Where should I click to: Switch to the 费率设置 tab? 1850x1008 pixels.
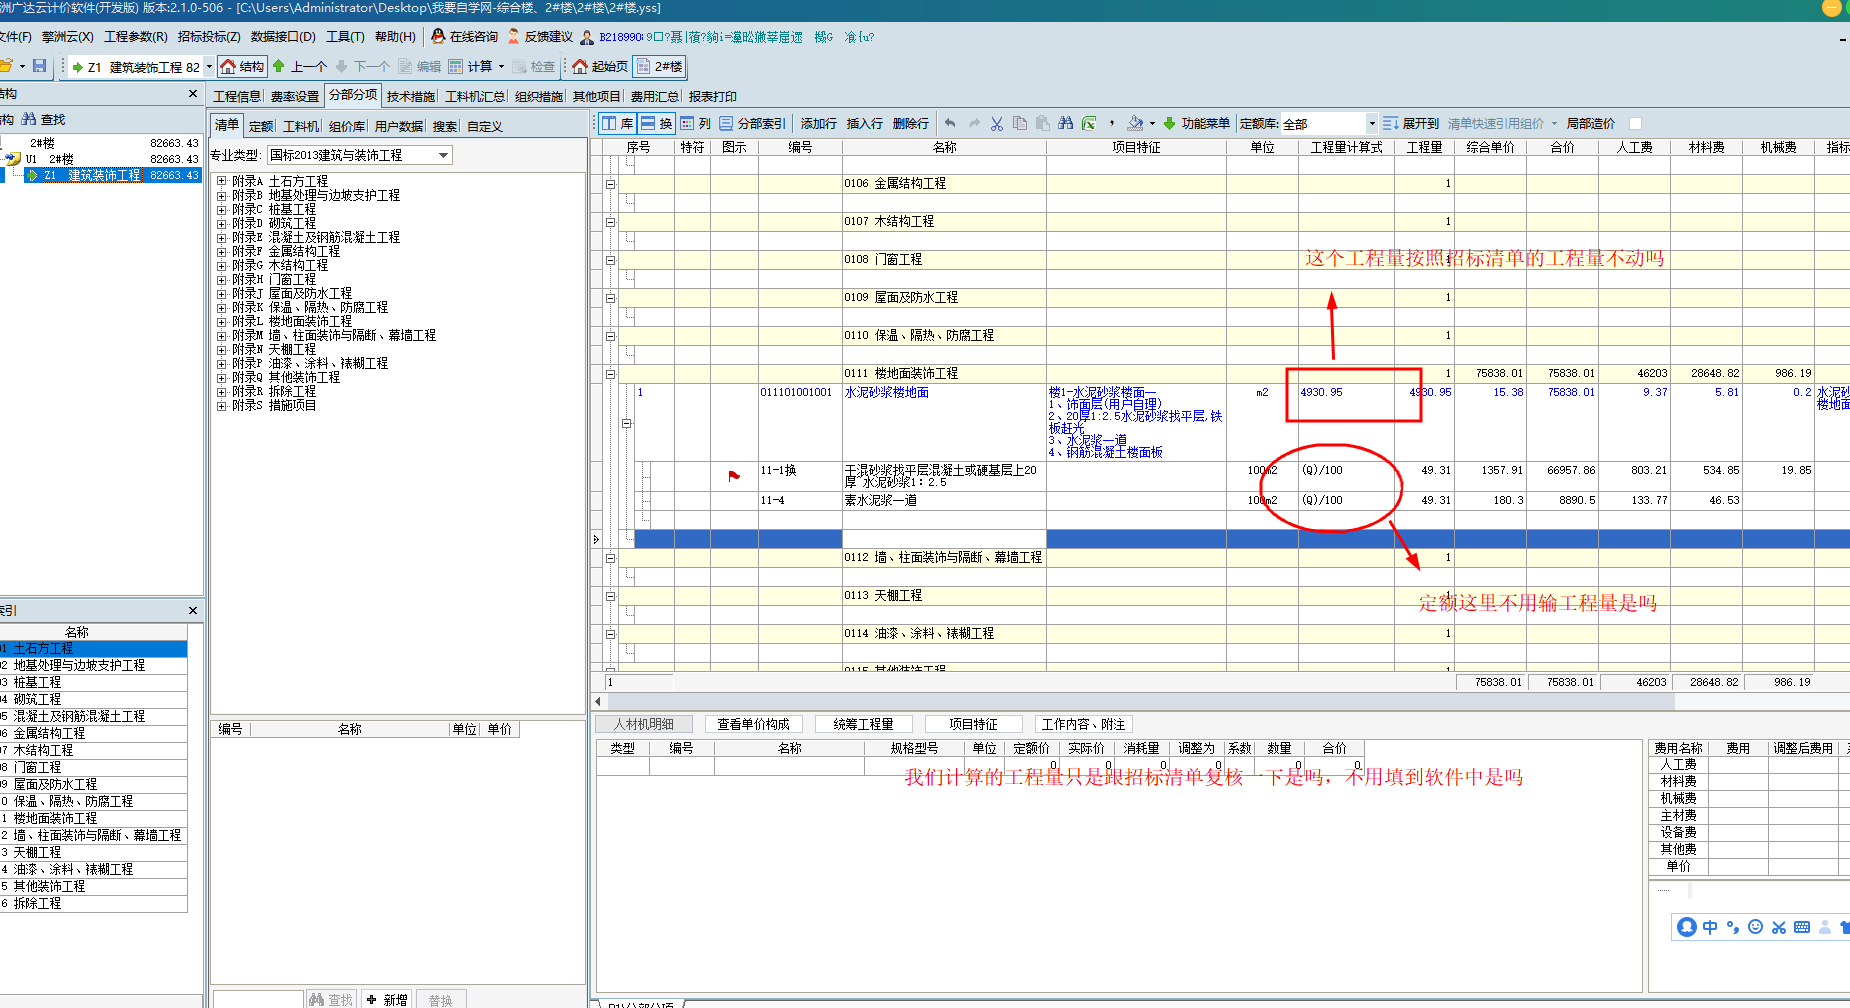[294, 97]
